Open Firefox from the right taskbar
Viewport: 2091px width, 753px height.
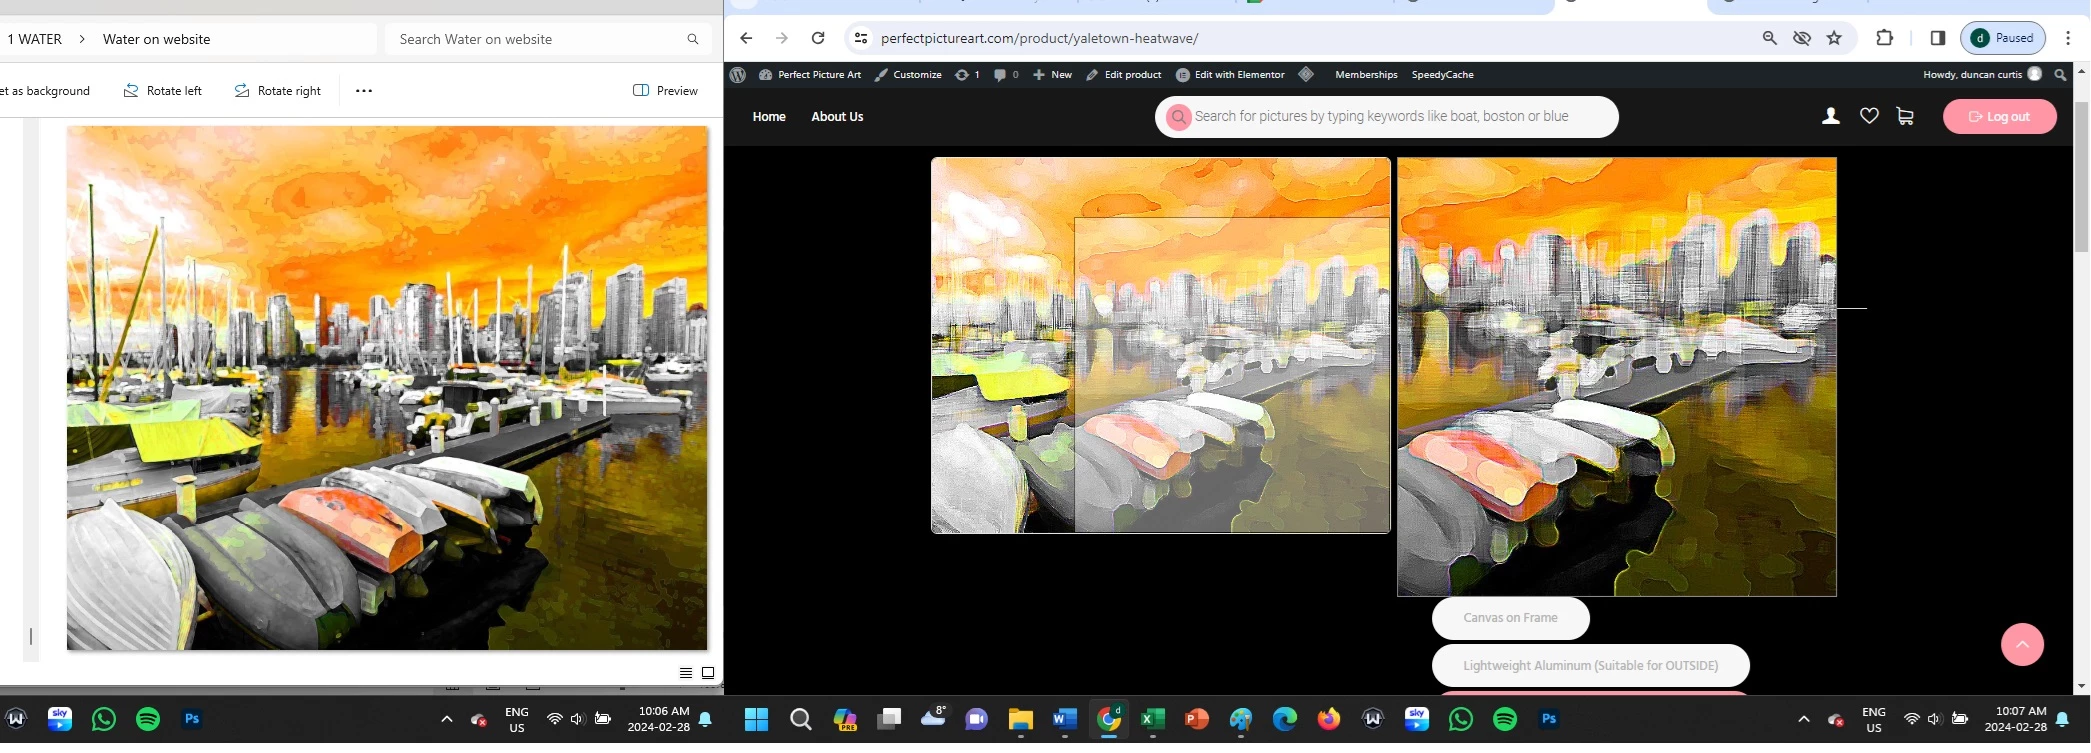1329,719
